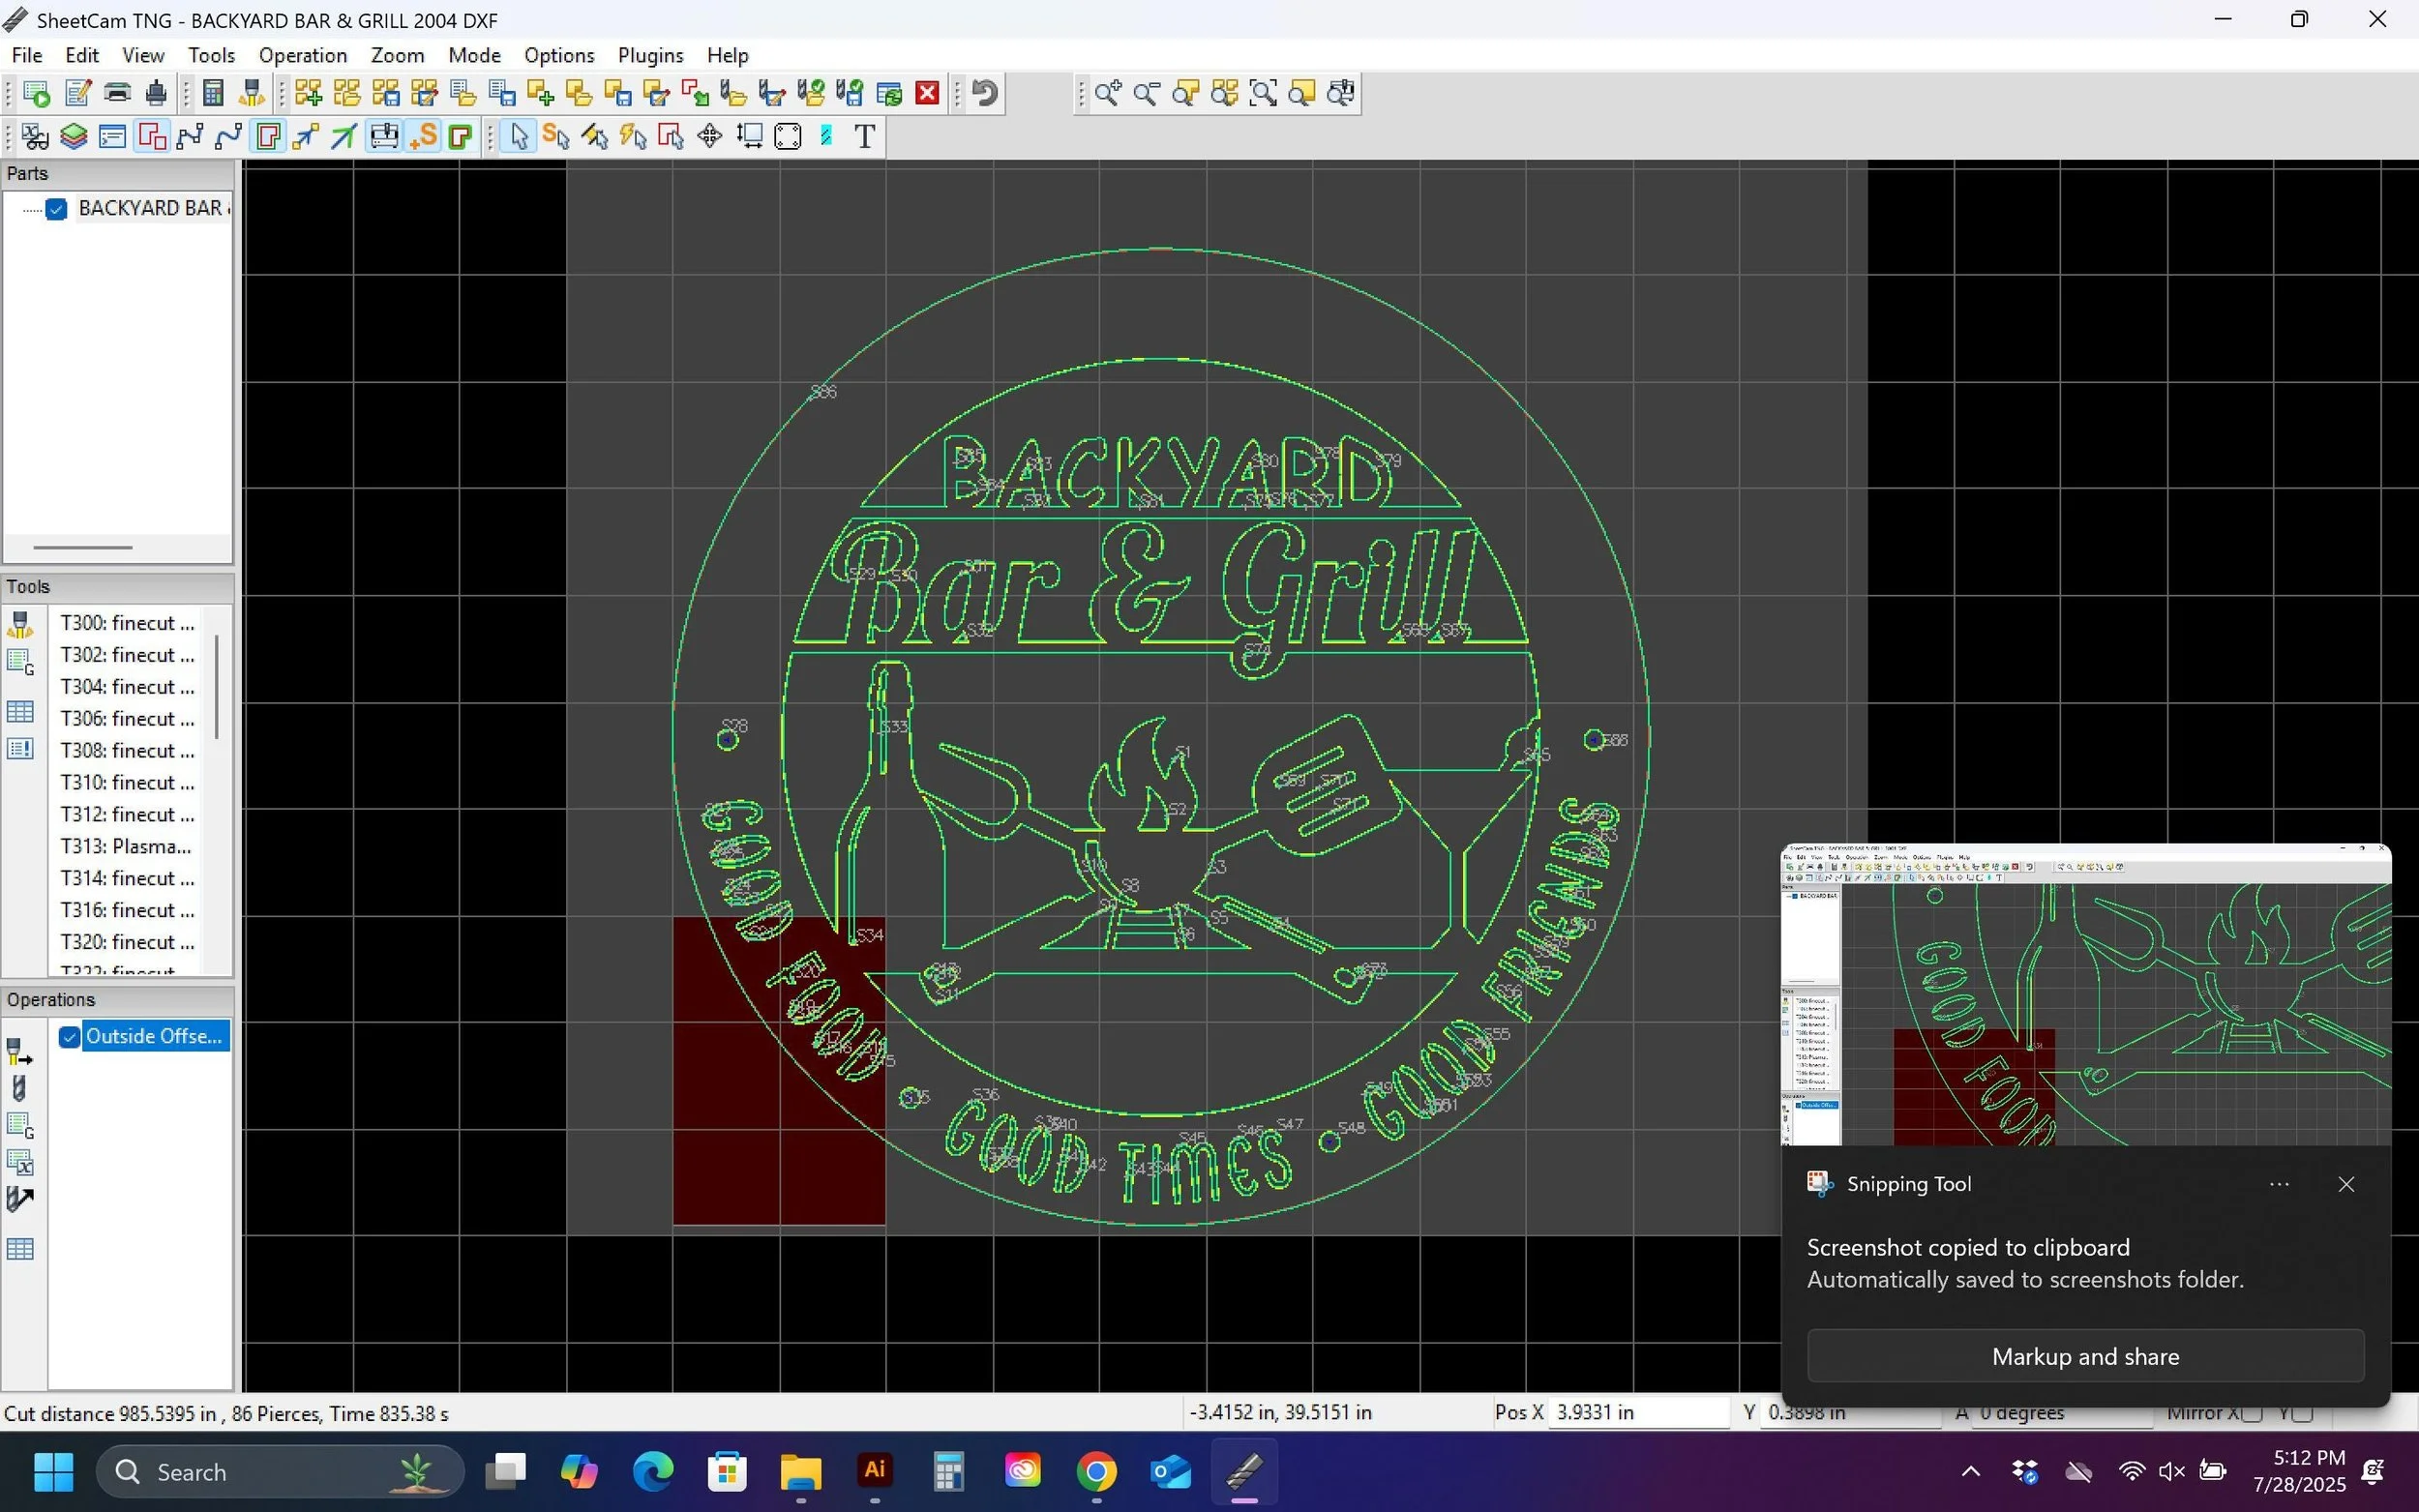Select the Text tool icon
Screen dimensions: 2419x1512
(865, 136)
